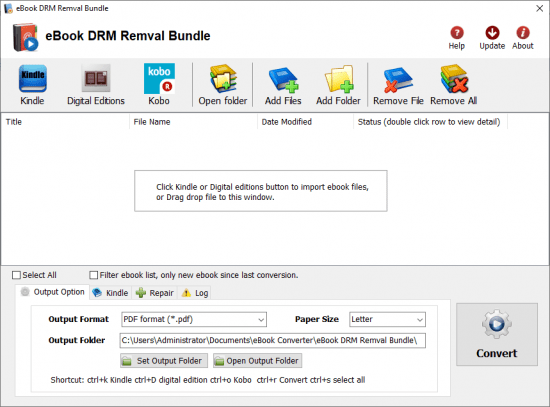The height and width of the screenshot is (407, 550).
Task: Check for updates via Update icon
Action: click(x=492, y=33)
